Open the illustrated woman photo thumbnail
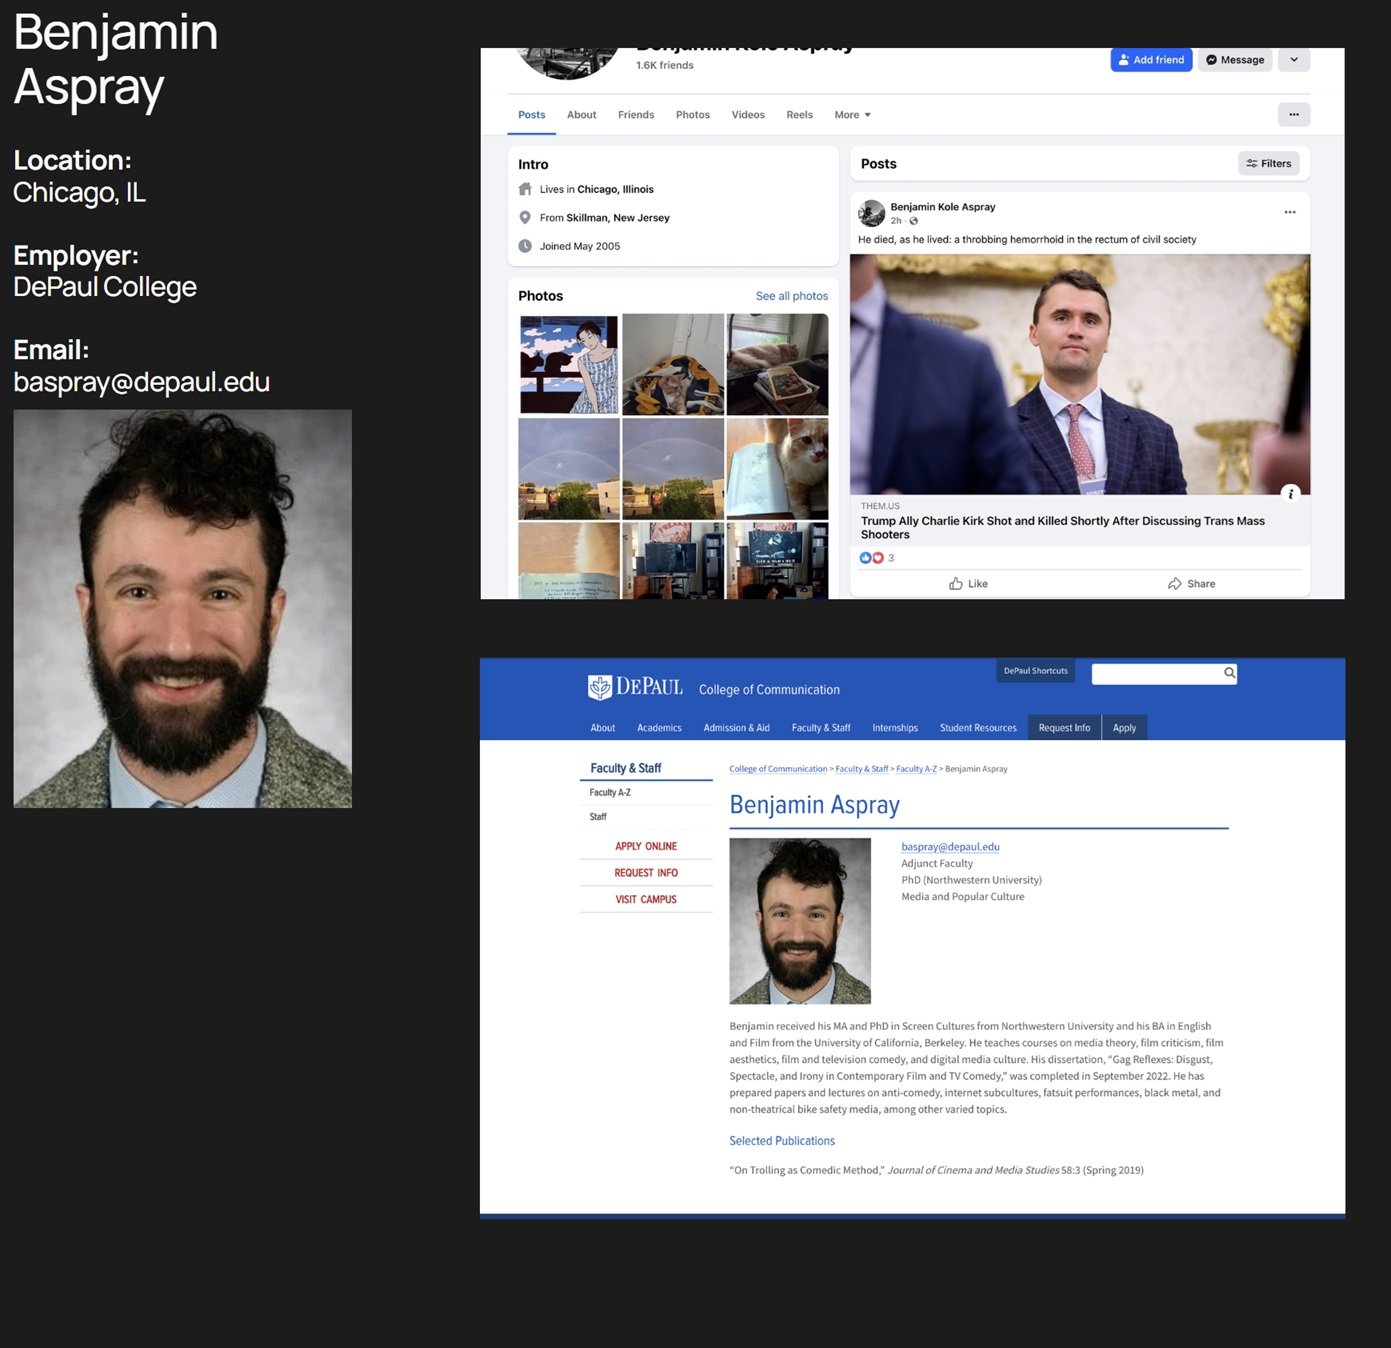Viewport: 1391px width, 1348px height. tap(569, 364)
